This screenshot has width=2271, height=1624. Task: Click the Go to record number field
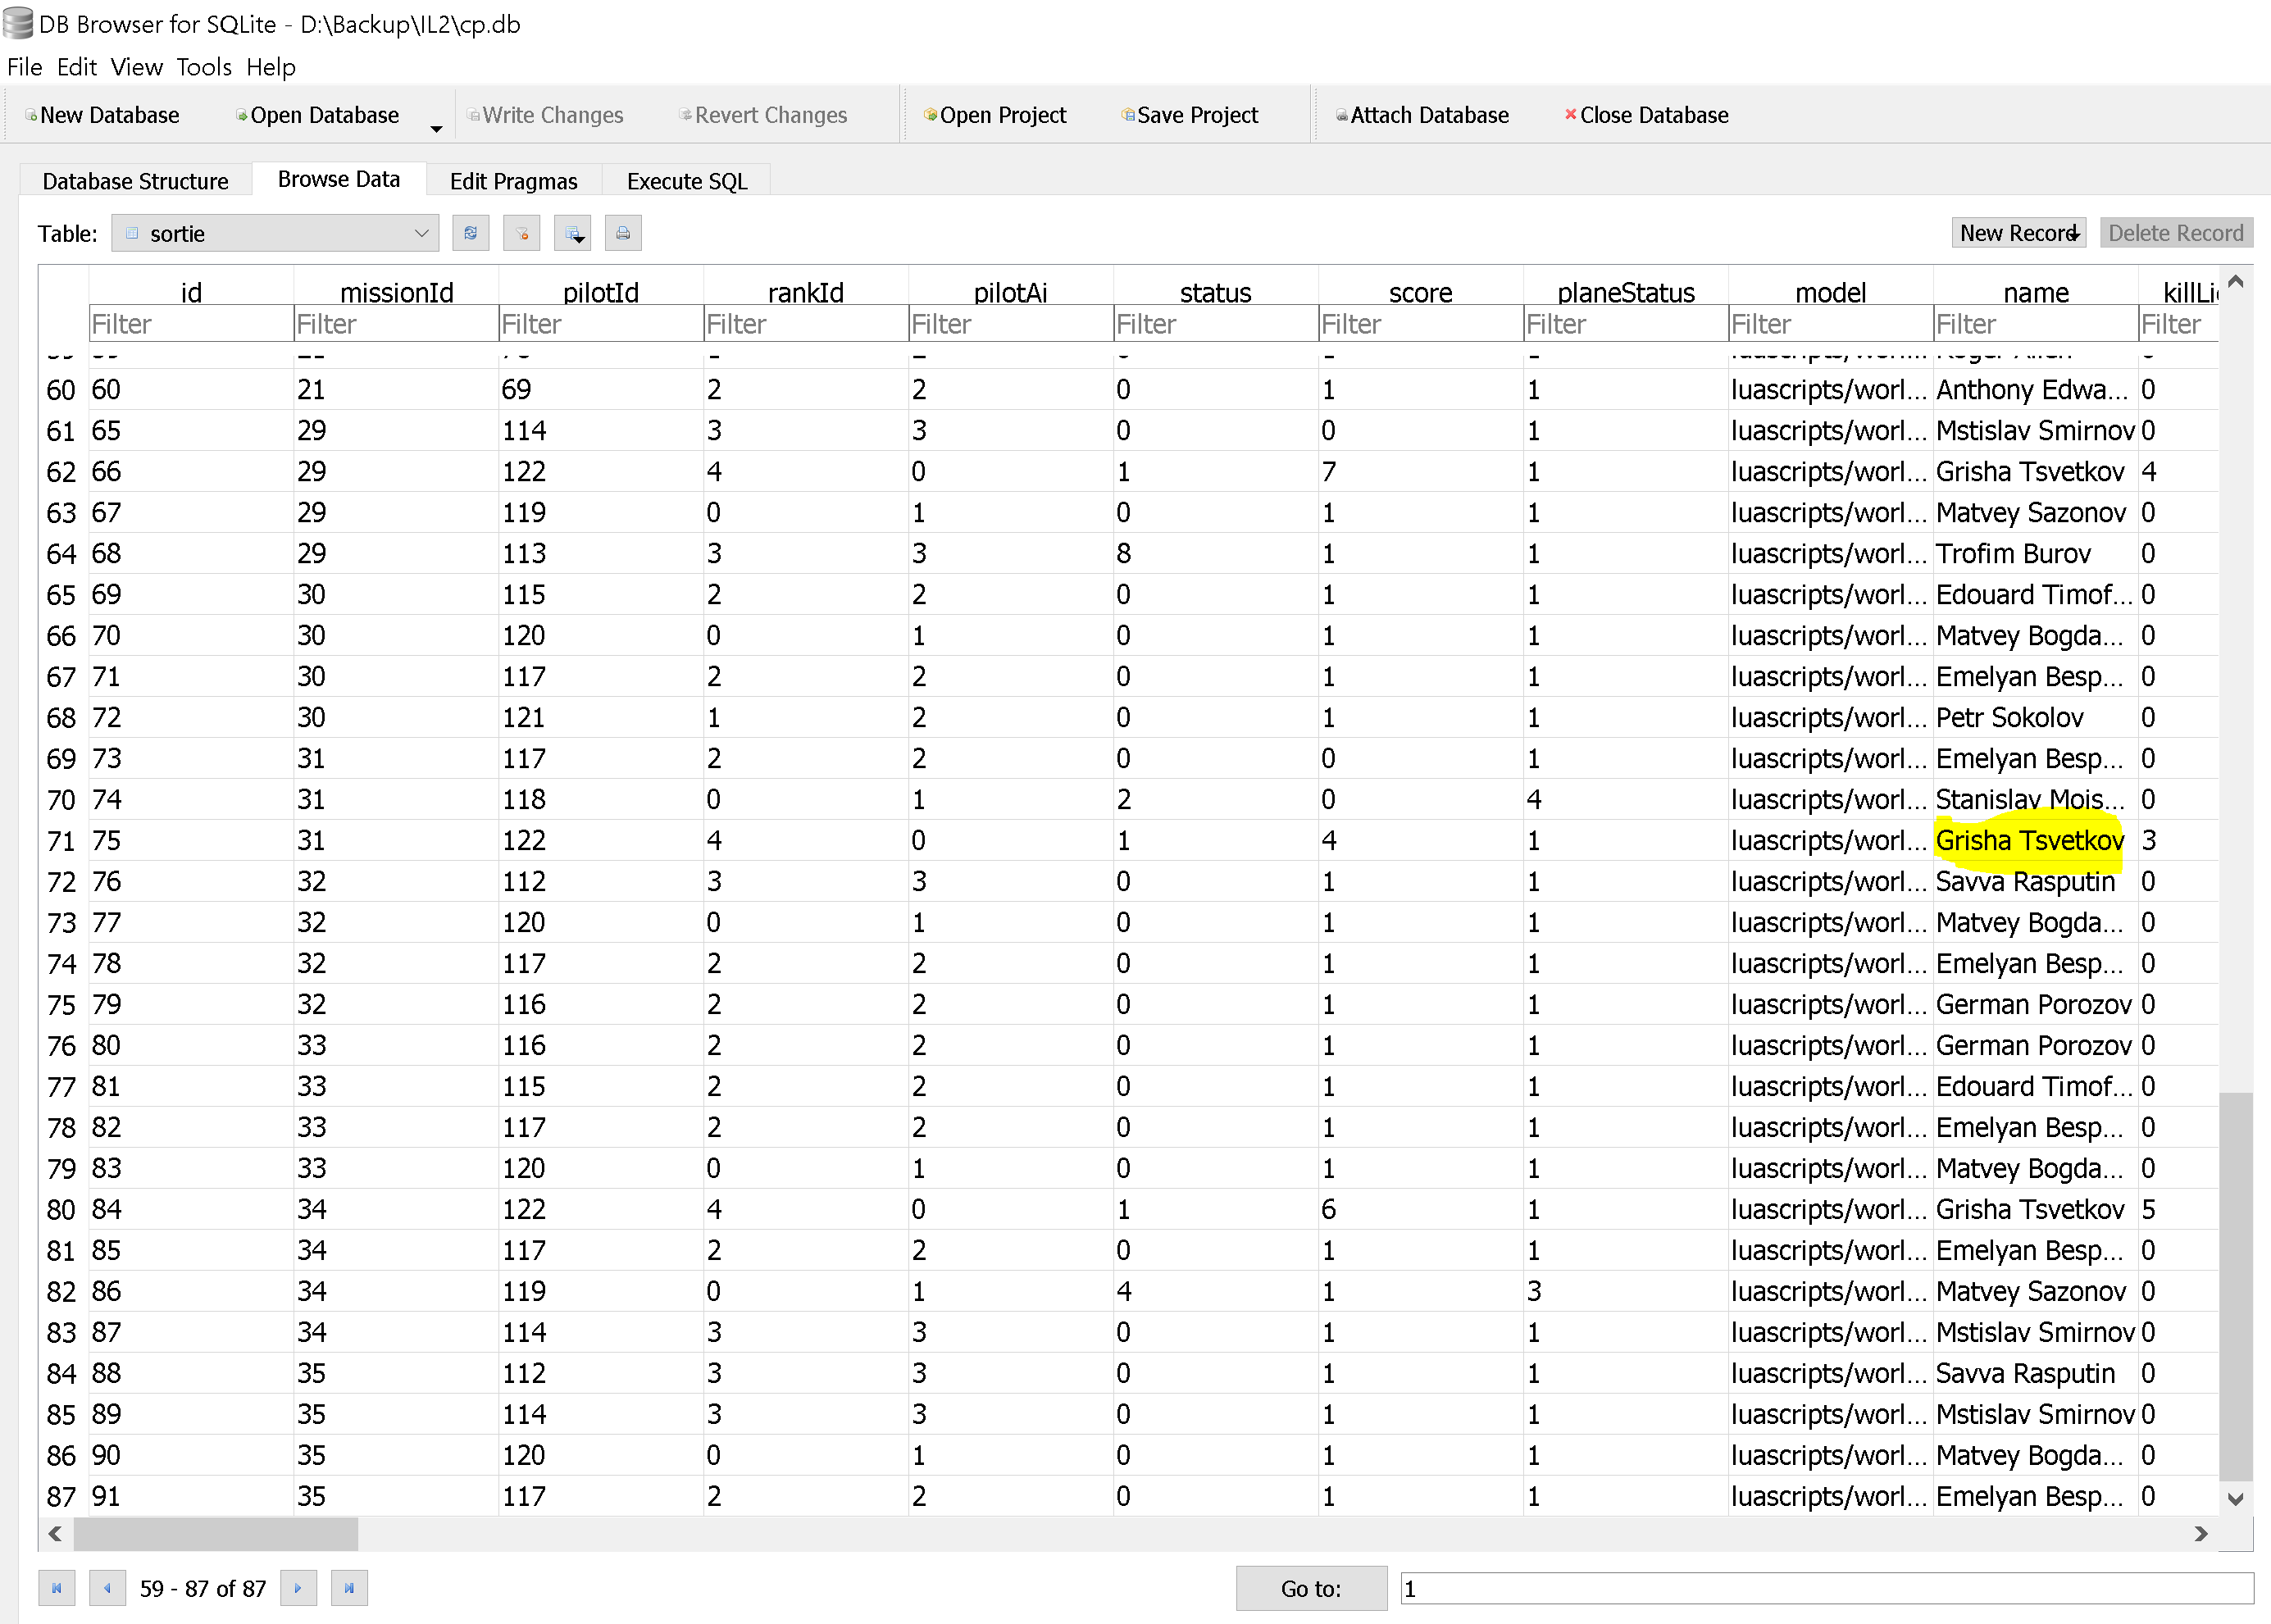pyautogui.click(x=1825, y=1588)
